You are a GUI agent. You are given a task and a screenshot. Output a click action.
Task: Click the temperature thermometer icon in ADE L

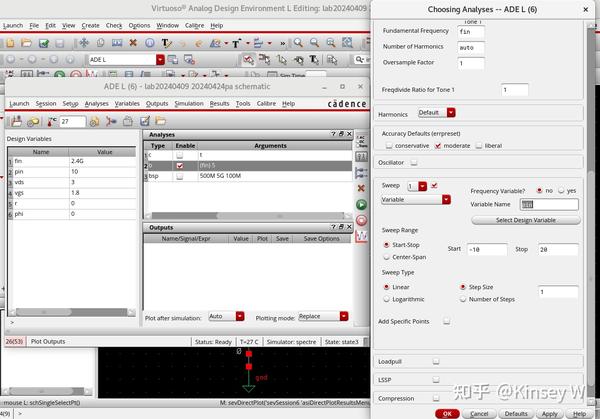(51, 122)
